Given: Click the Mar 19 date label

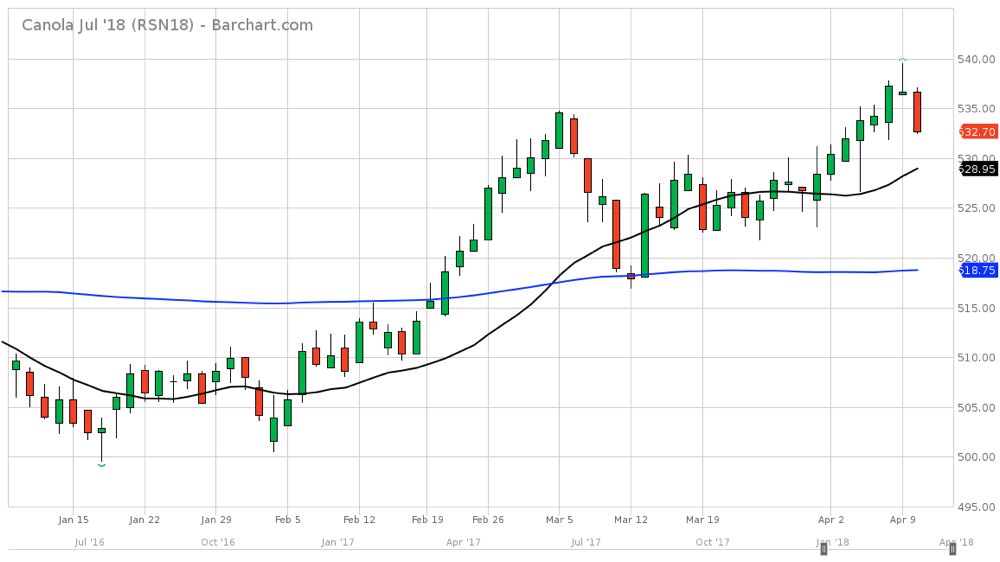Looking at the screenshot, I should pyautogui.click(x=703, y=519).
